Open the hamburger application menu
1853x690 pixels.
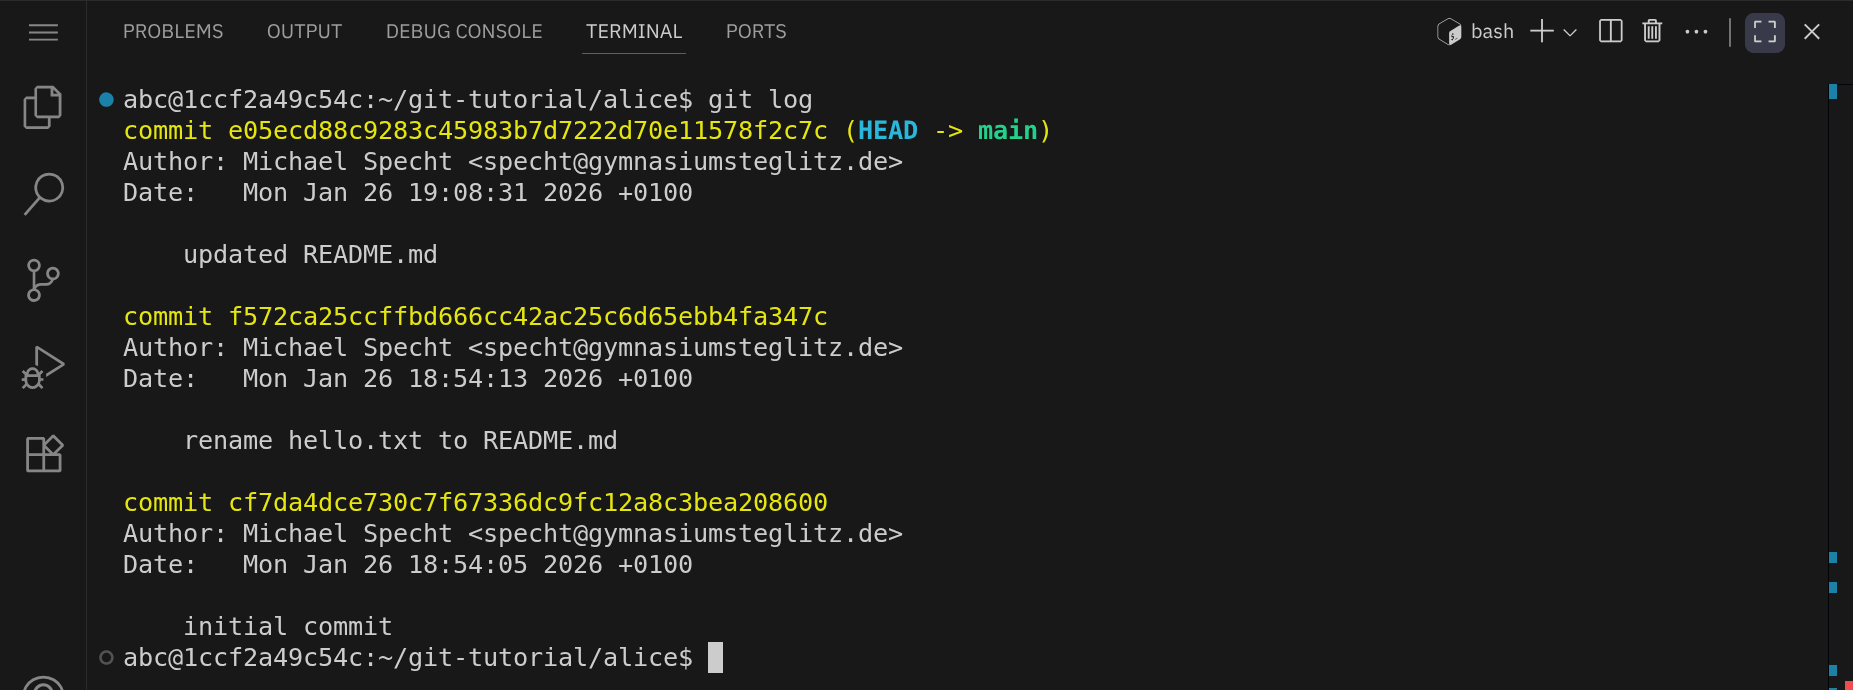pos(43,33)
